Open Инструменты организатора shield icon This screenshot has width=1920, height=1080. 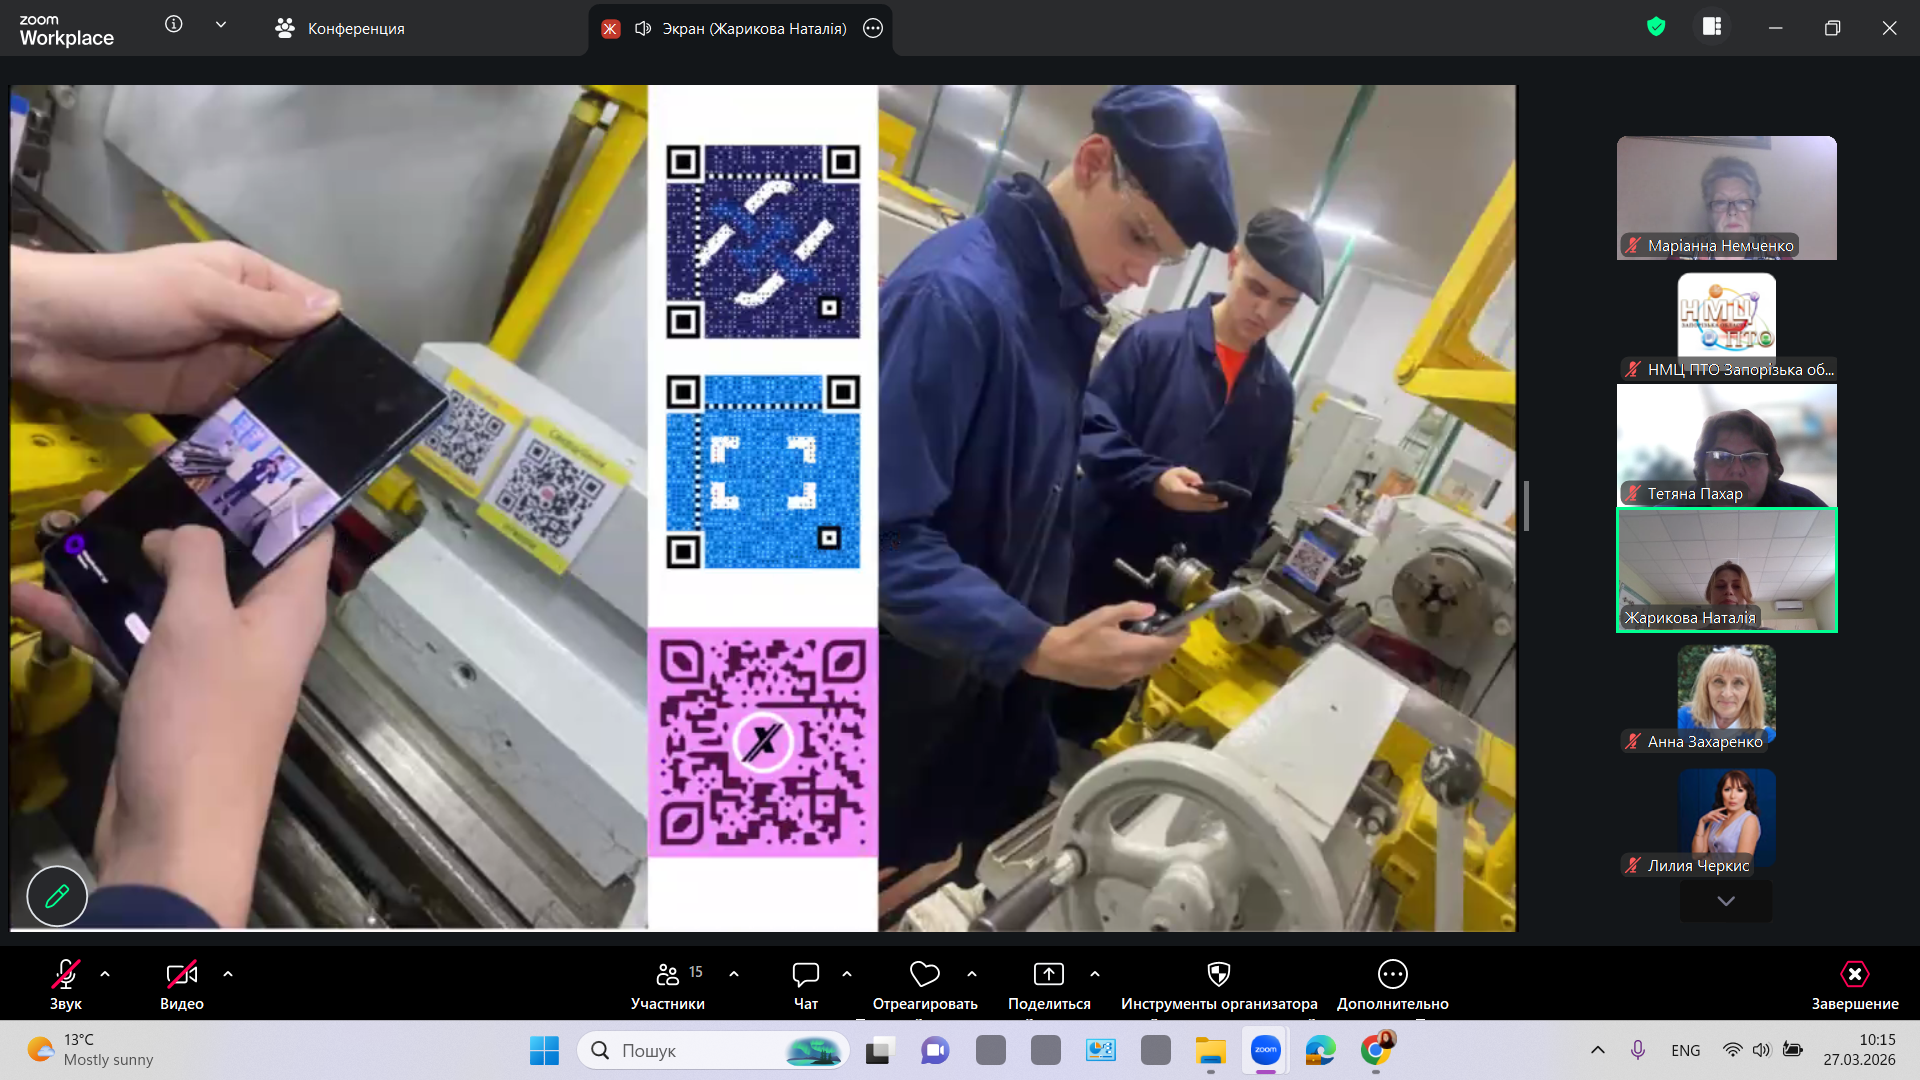pyautogui.click(x=1218, y=974)
